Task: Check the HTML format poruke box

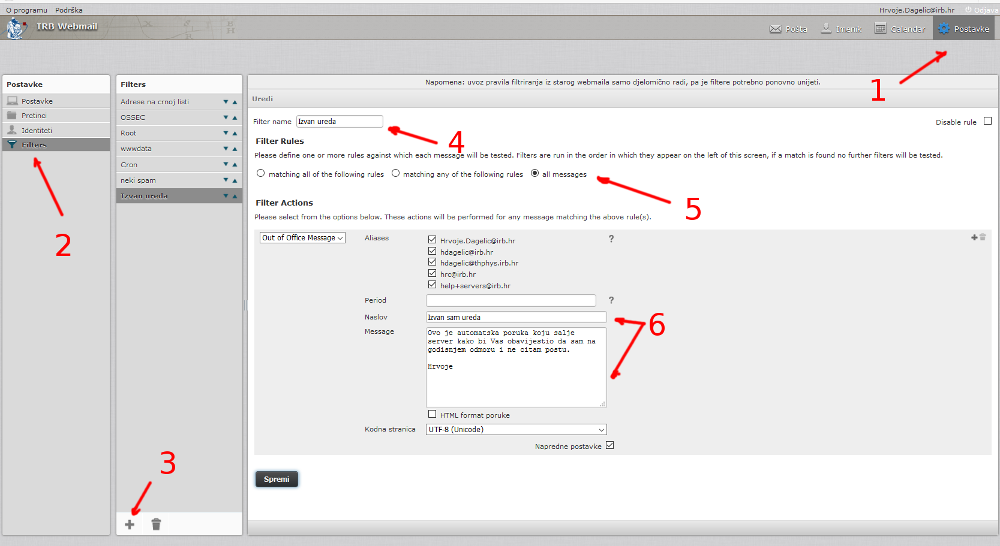Action: pyautogui.click(x=432, y=414)
